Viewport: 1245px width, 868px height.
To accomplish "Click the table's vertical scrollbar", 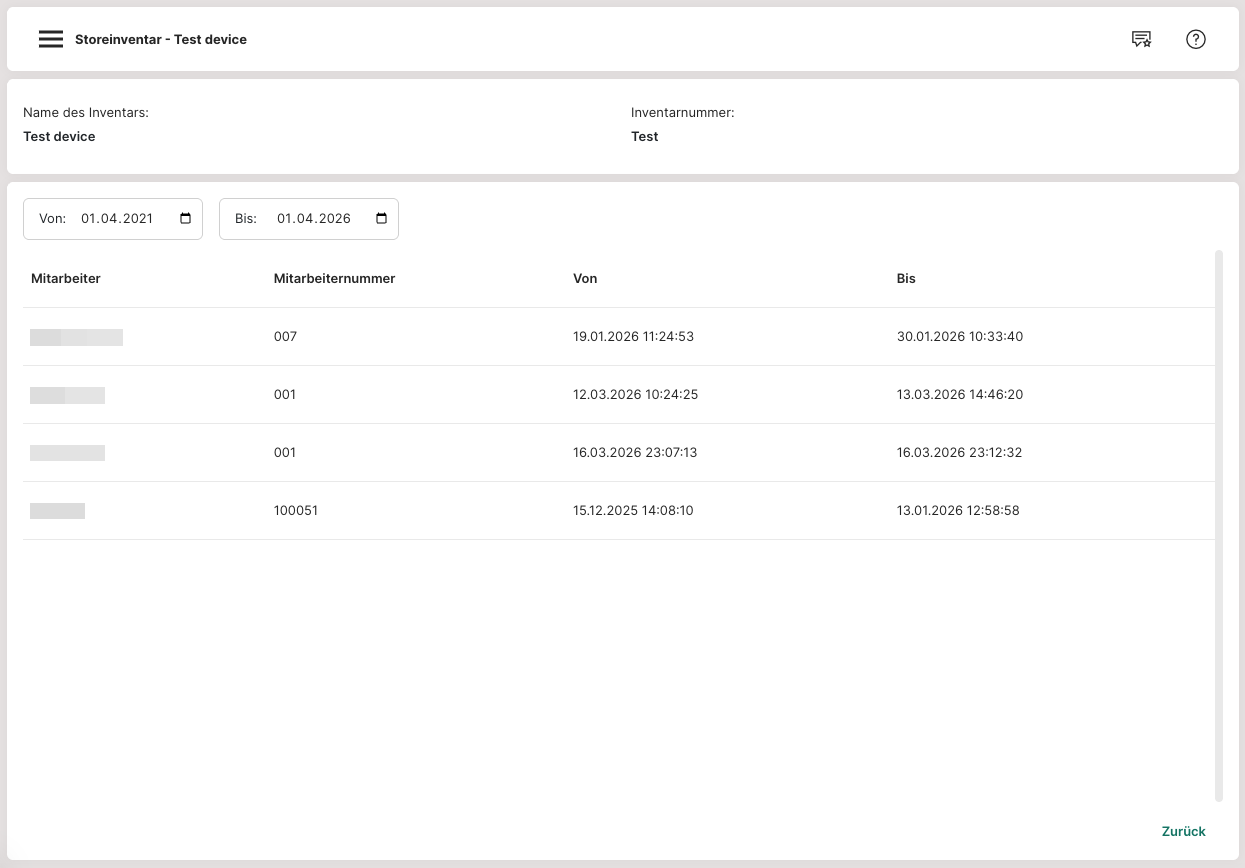I will click(1218, 525).
